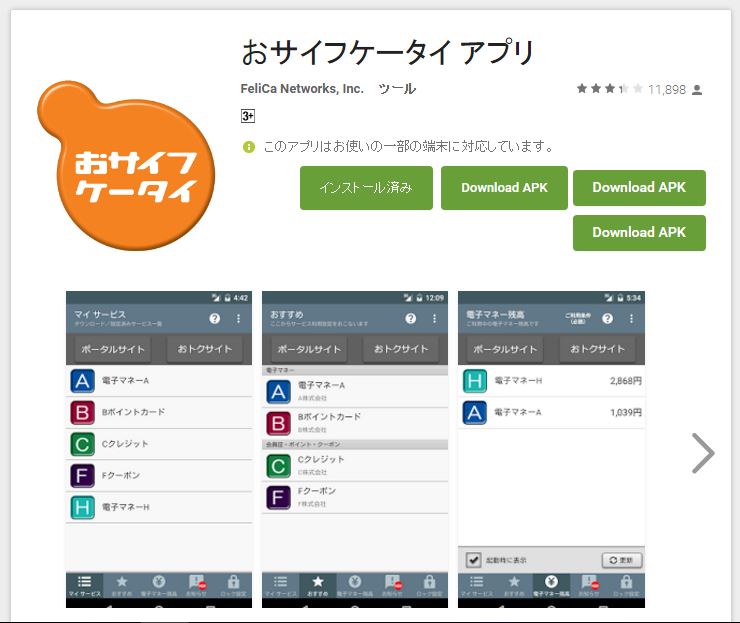Select yen tab icon in second screenshot
This screenshot has height=623, width=740.
(355, 585)
